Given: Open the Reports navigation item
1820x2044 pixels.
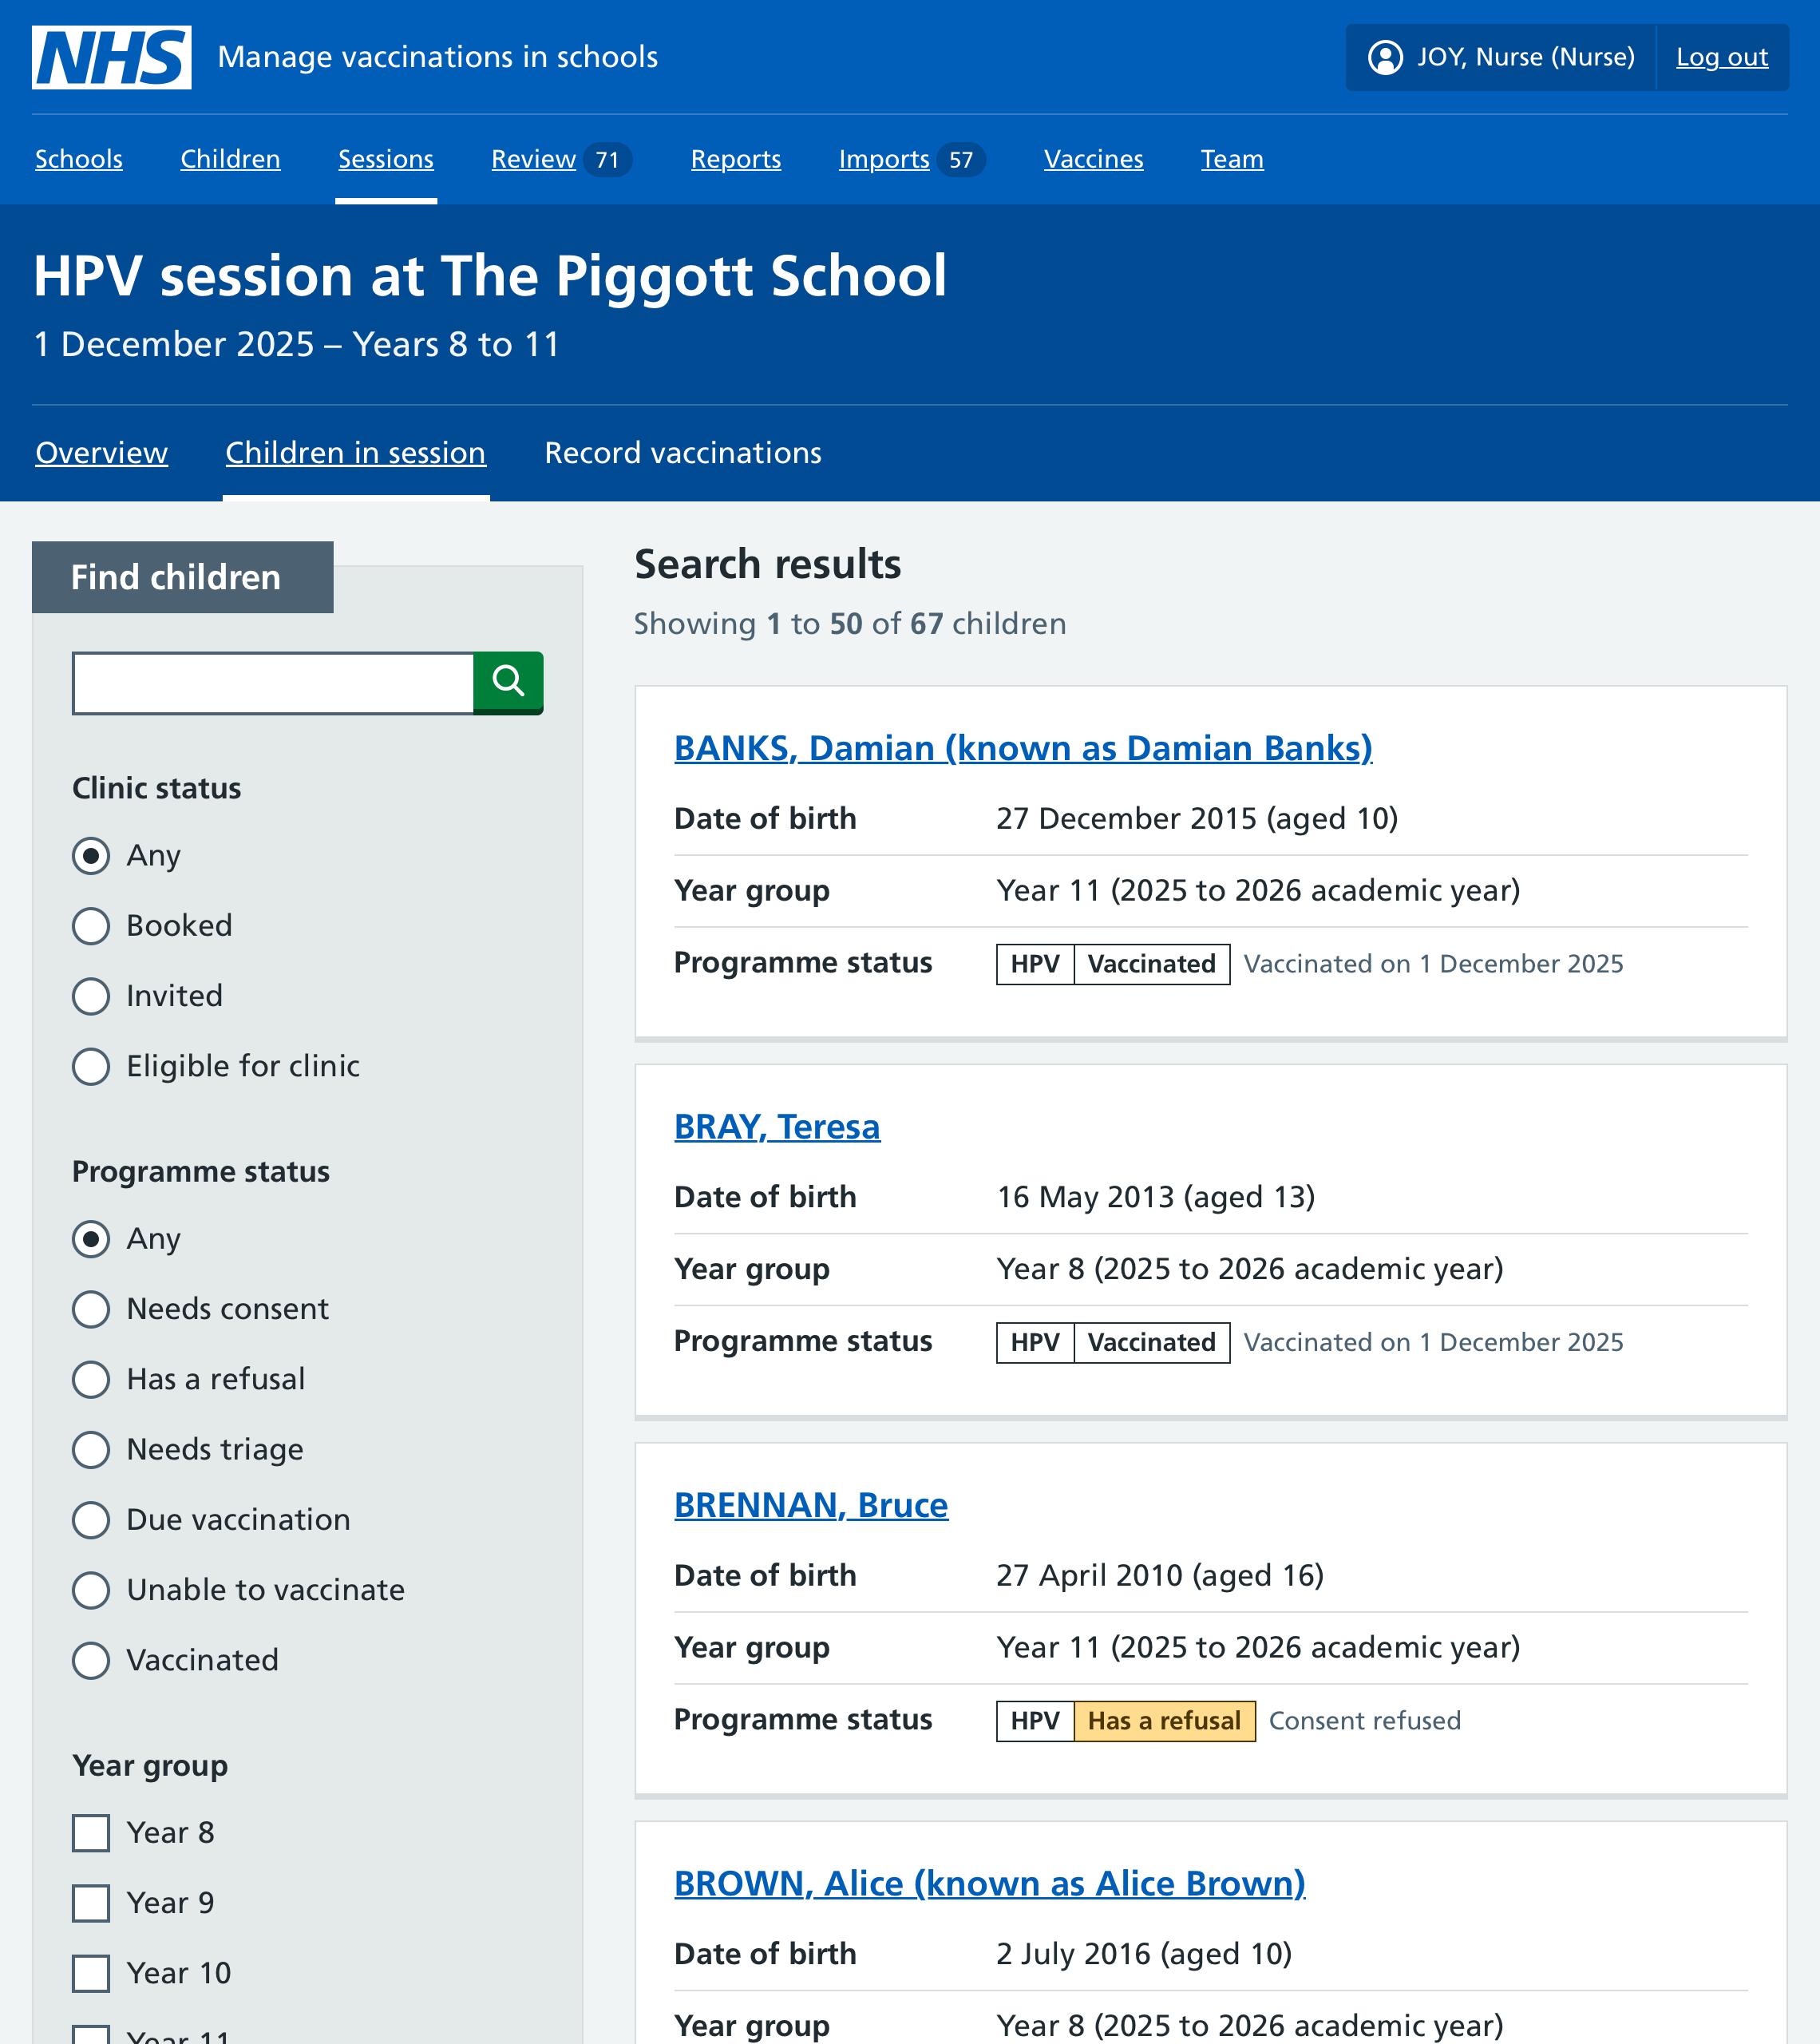Looking at the screenshot, I should click(x=736, y=159).
